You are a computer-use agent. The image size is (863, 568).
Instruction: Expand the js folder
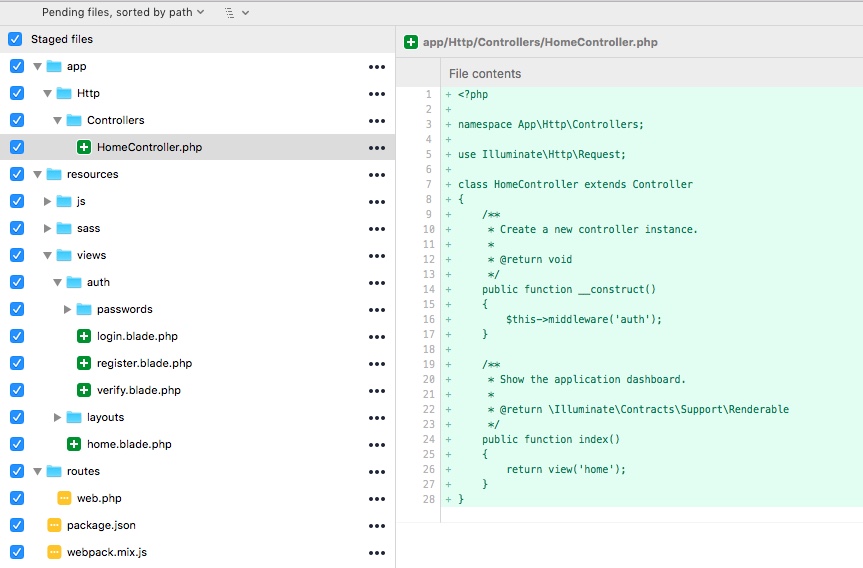point(48,201)
